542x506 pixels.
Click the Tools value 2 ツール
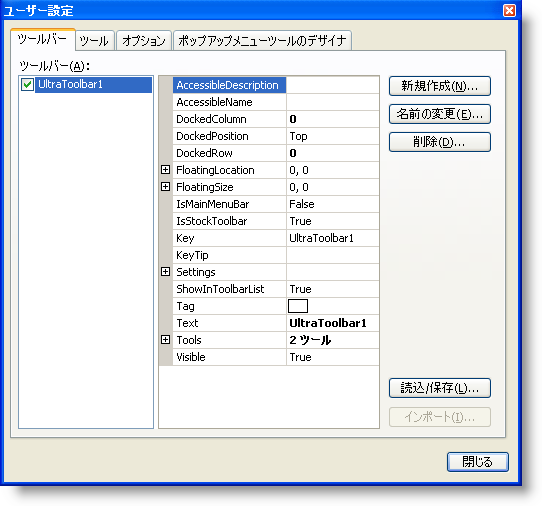[333, 340]
